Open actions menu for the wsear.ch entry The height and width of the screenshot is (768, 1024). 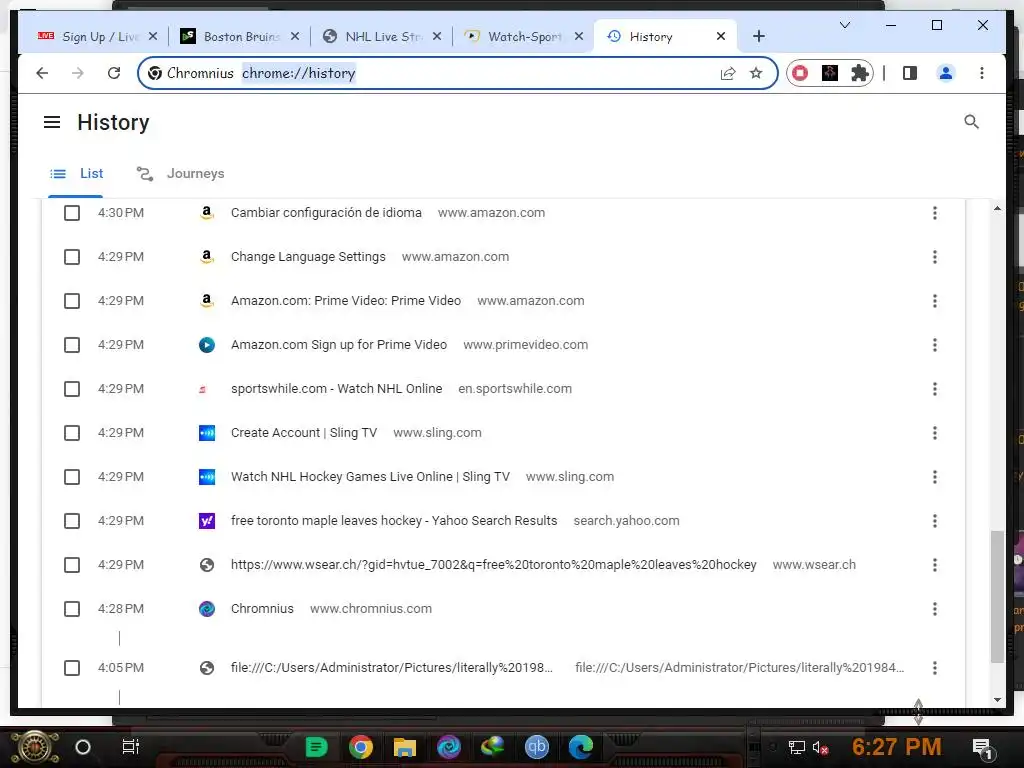pos(935,565)
